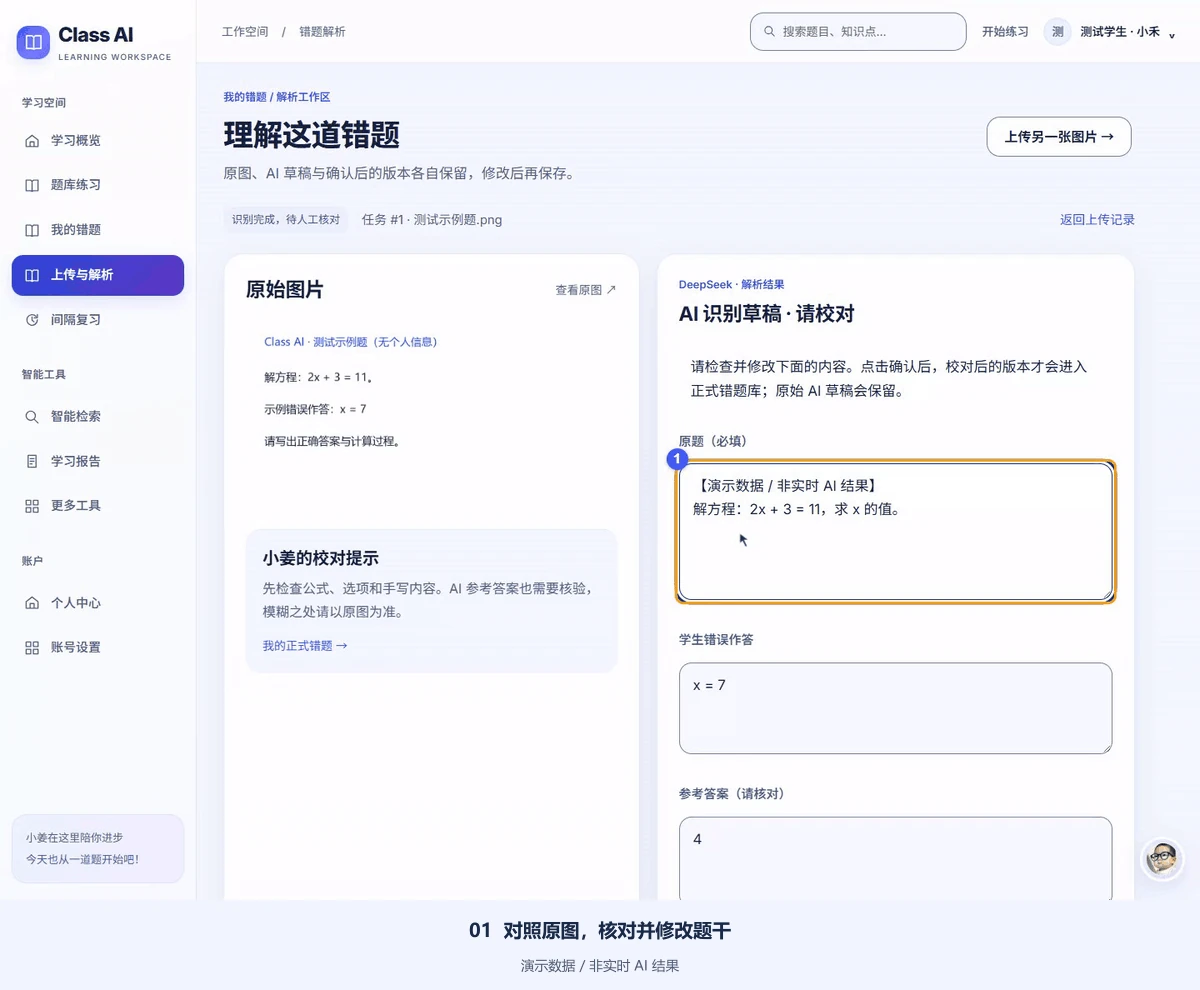Click the Class AI book logo icon
Screen dimensions: 1200x990
(x=34, y=43)
